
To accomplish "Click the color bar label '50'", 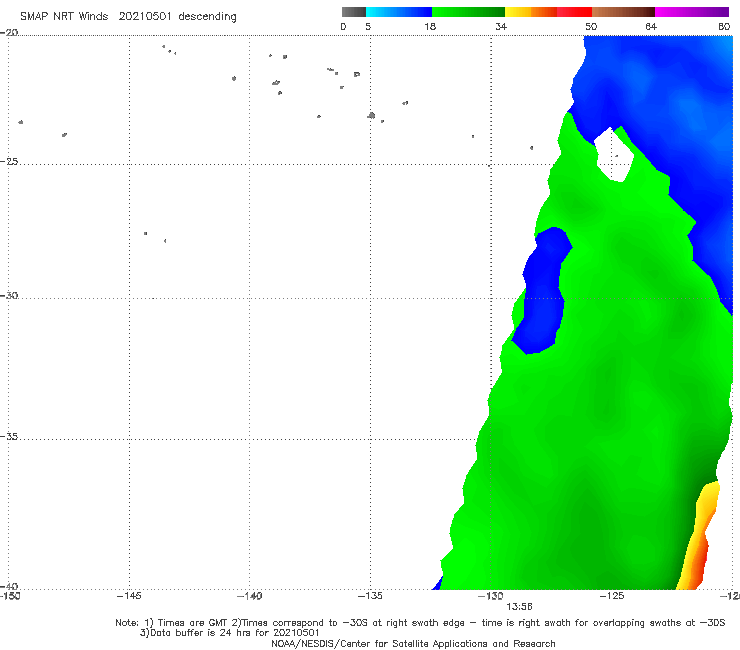I will pos(591,26).
